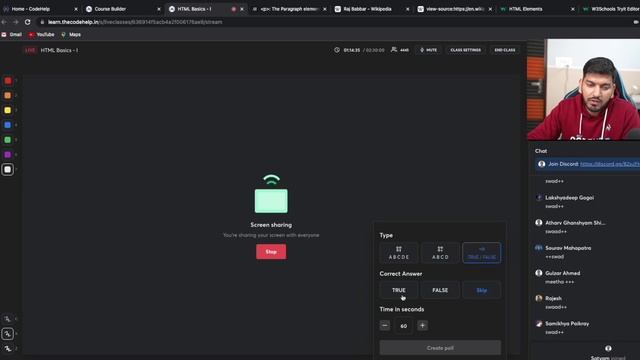Switch to the HTML Elements tab

click(x=537, y=9)
